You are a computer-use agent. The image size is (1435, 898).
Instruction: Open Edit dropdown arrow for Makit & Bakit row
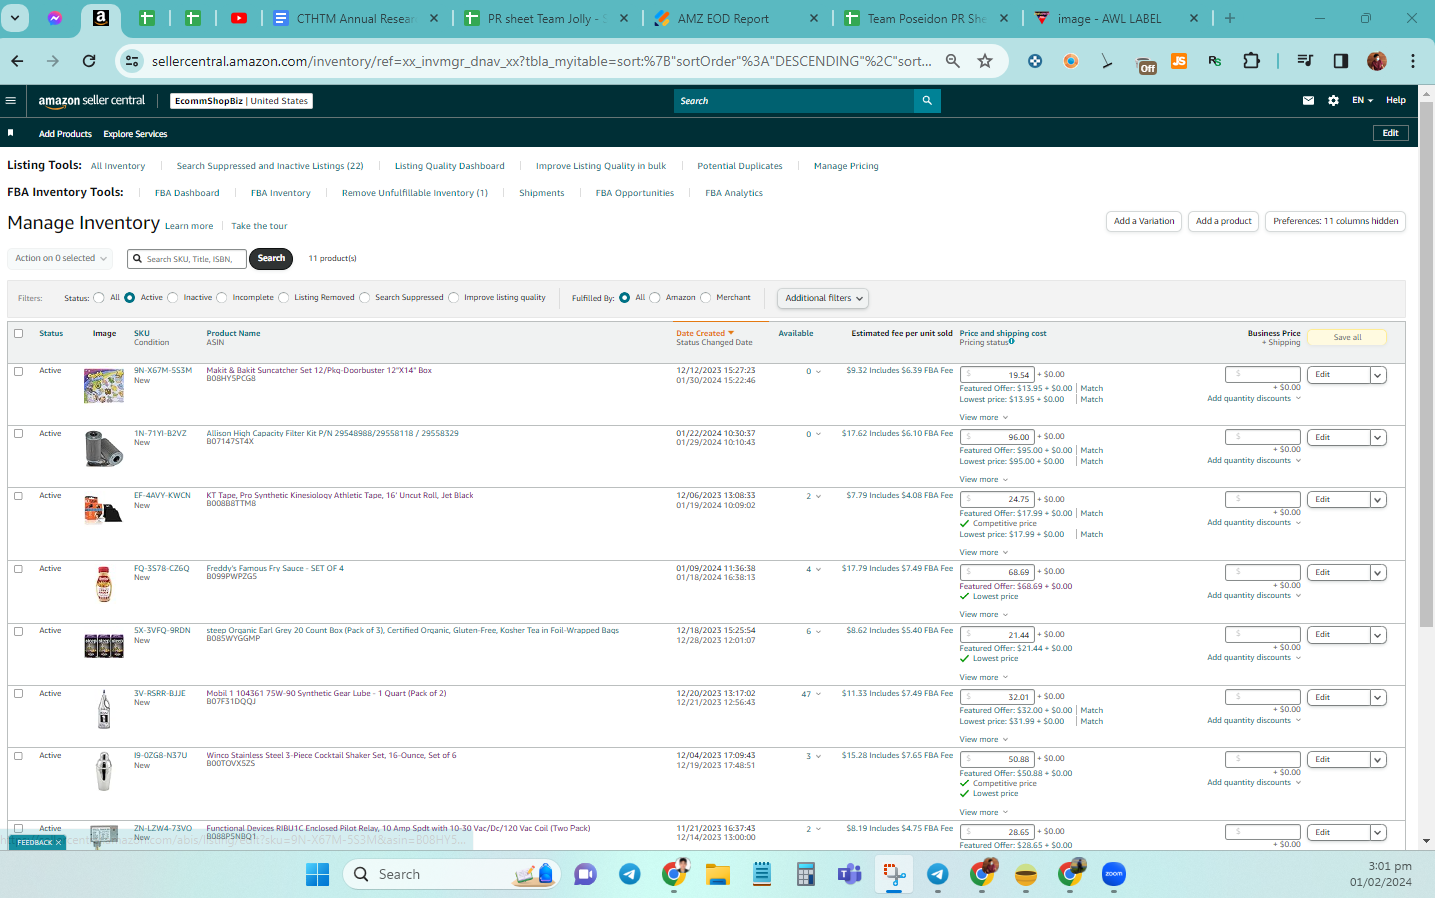click(1378, 375)
